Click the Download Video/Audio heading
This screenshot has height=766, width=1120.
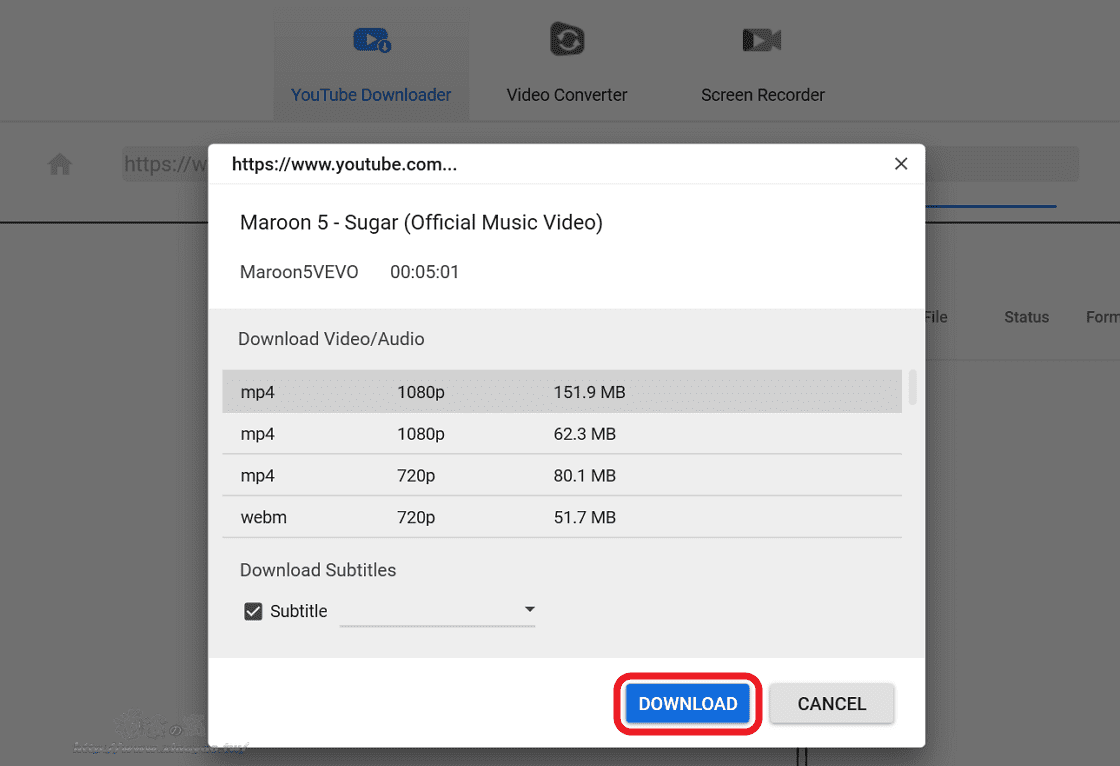[331, 339]
